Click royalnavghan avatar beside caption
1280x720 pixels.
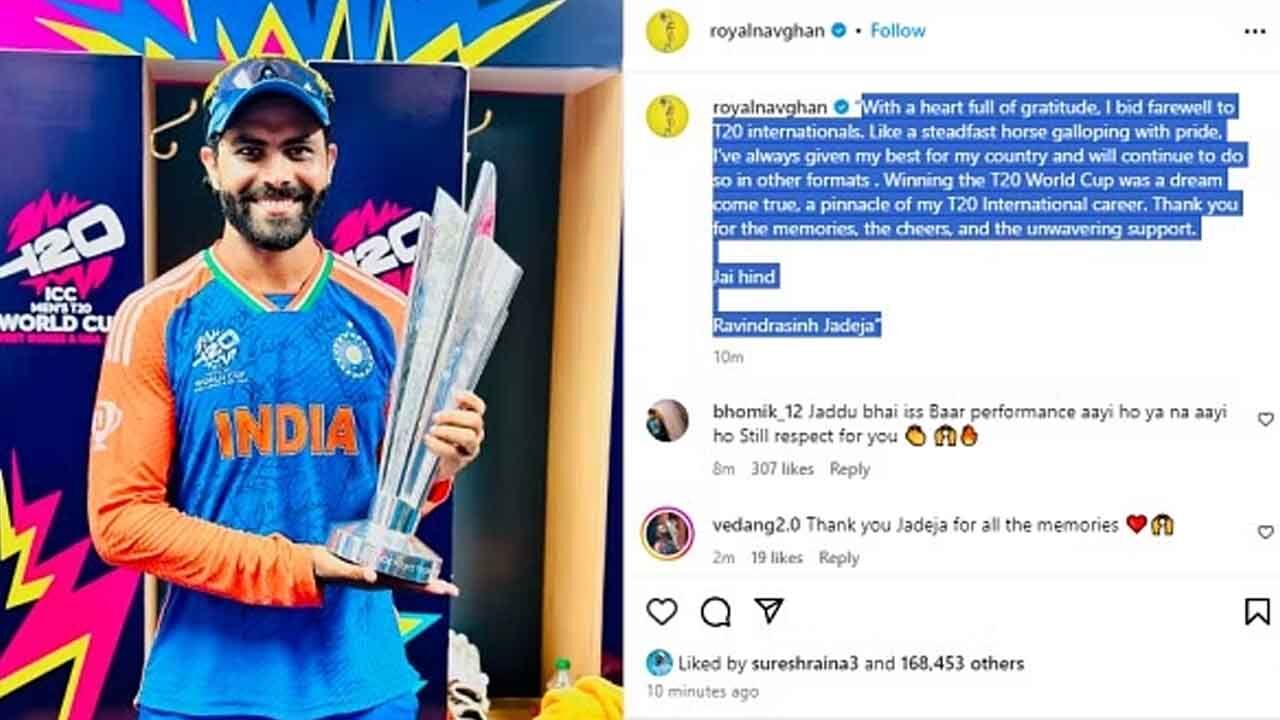point(667,116)
